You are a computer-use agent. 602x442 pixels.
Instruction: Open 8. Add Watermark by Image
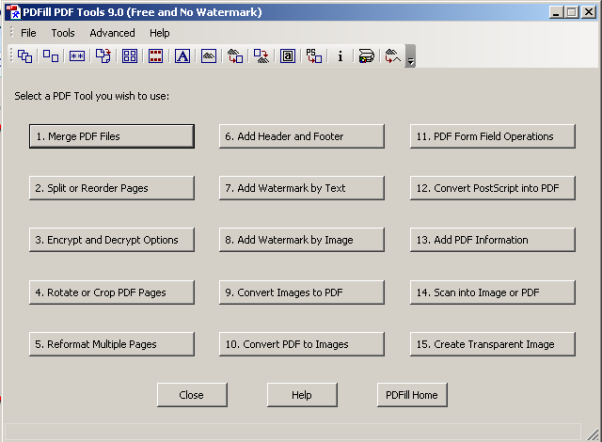coord(301,240)
